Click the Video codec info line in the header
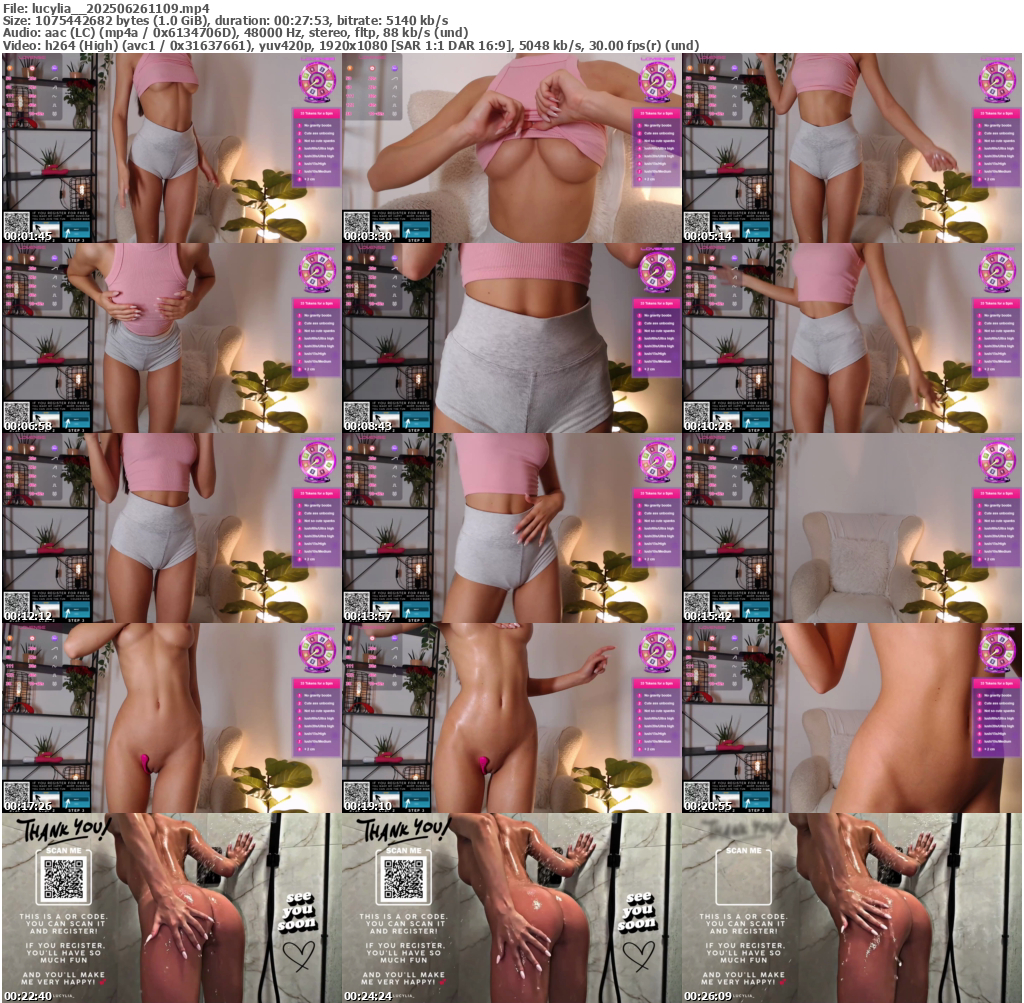Viewport: 1024px width, 1003px height. pyautogui.click(x=350, y=45)
